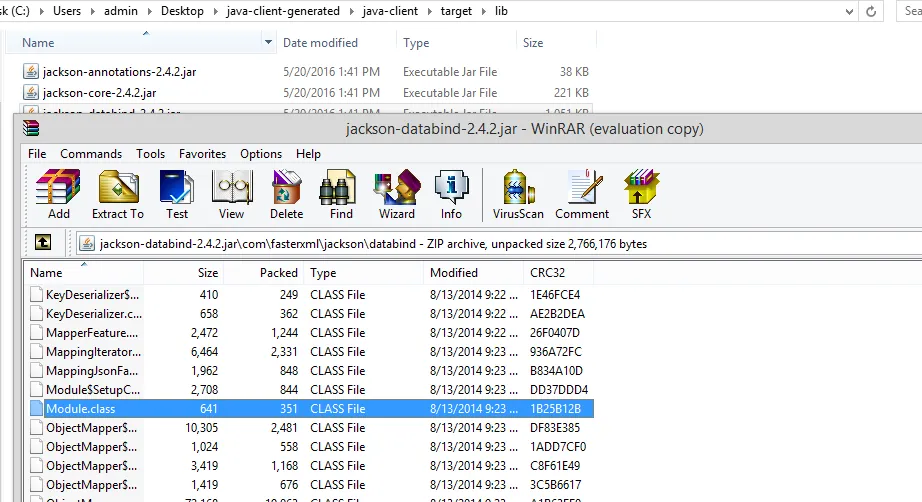
Task: Expand chevron after Users in breadcrumb
Action: pyautogui.click(x=92, y=11)
